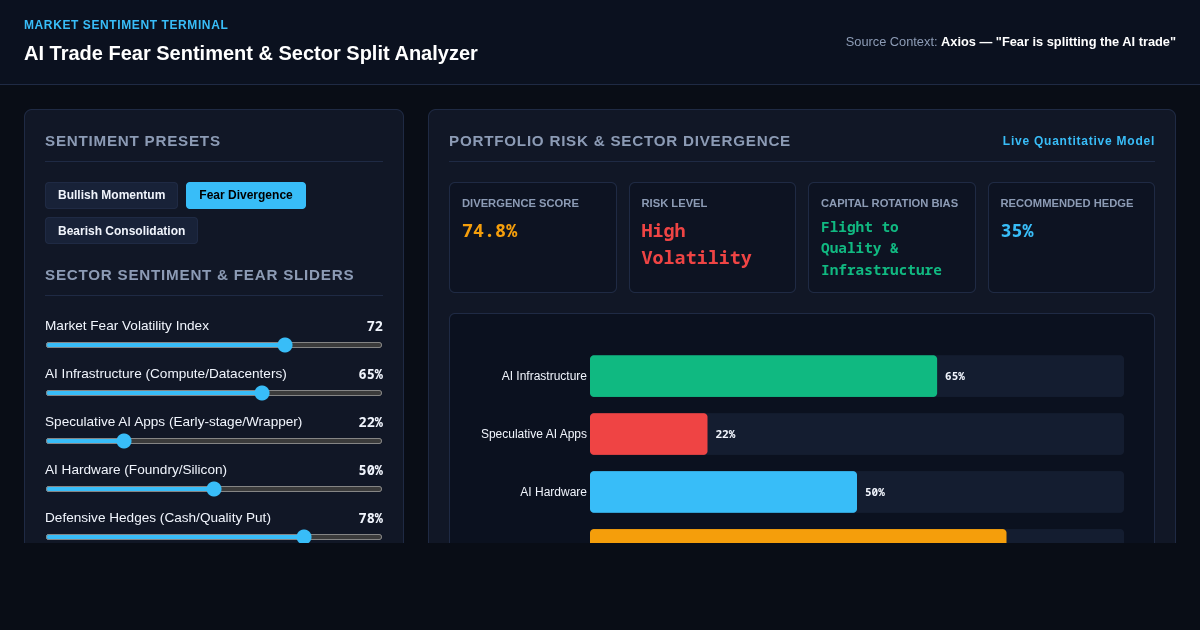Screen dimensions: 1200x630
Task: Click the Speculative AI Apps chart axis label
Action: 534,434
